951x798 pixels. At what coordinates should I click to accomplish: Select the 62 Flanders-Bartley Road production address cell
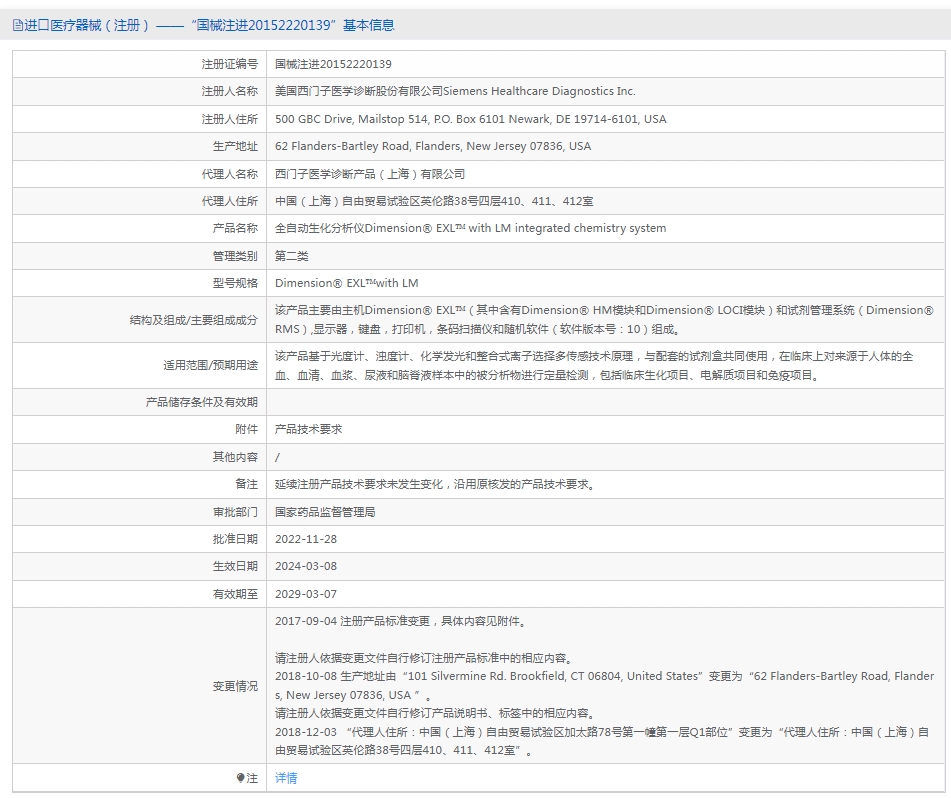click(433, 146)
